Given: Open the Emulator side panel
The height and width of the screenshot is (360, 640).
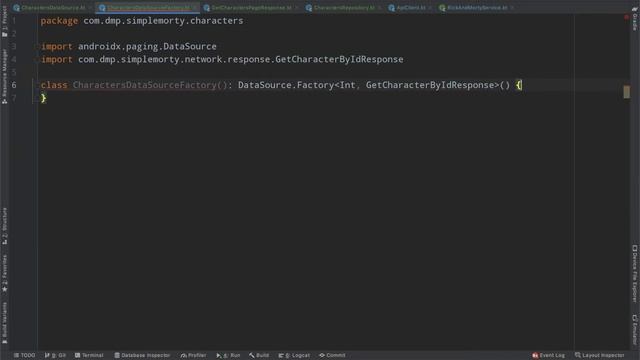Looking at the screenshot, I should tap(635, 329).
